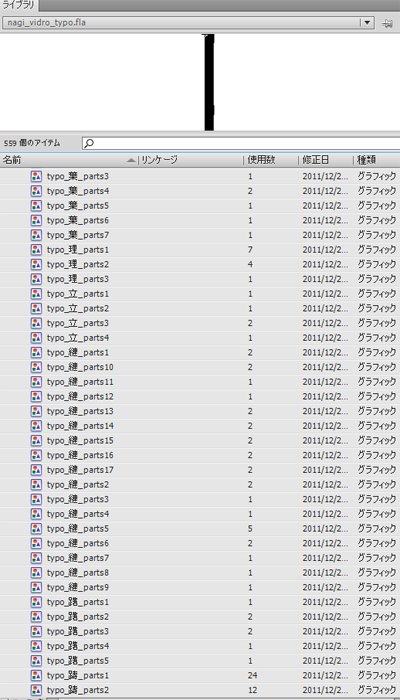Sort by 修正日 column header
400x700 pixels.
(316, 160)
